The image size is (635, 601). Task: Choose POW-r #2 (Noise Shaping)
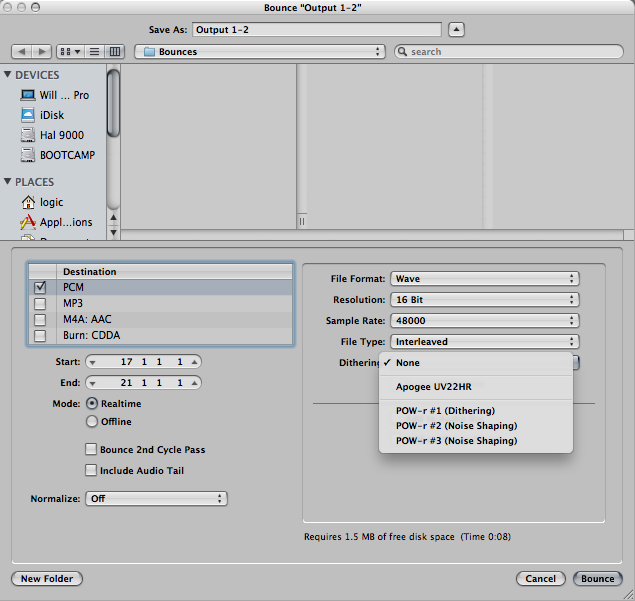click(476, 426)
